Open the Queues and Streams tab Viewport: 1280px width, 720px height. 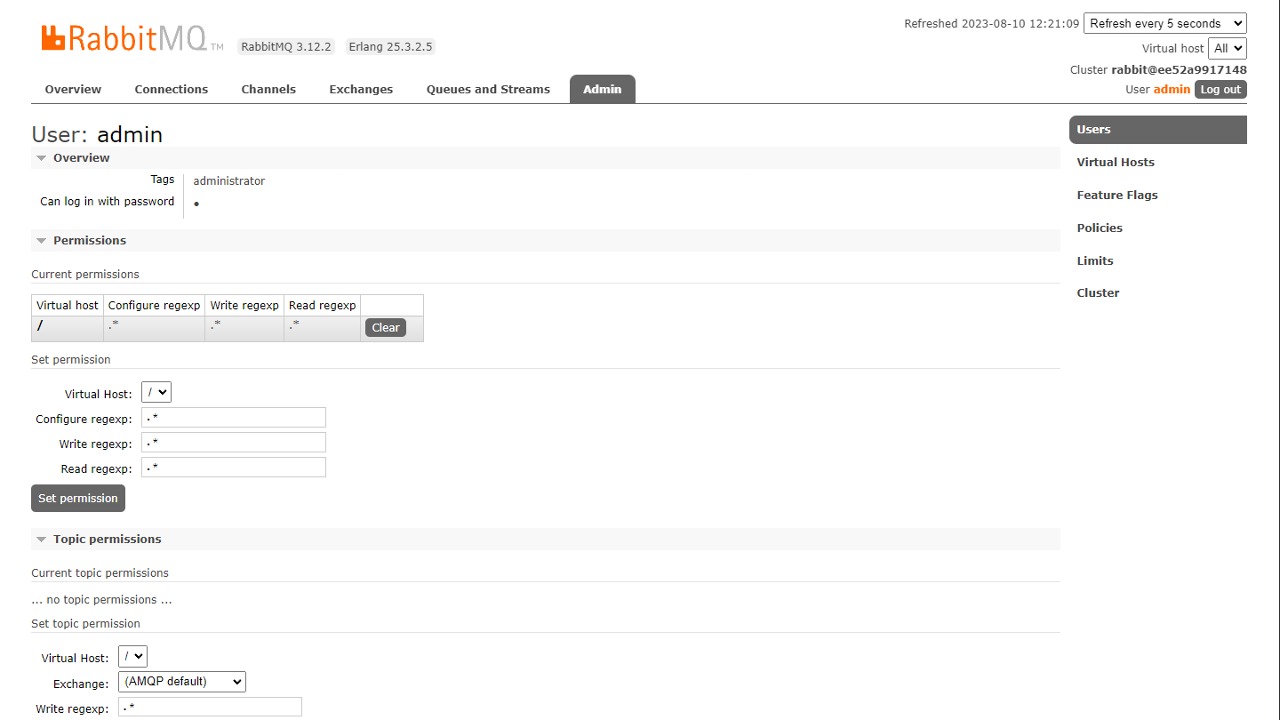pyautogui.click(x=488, y=89)
